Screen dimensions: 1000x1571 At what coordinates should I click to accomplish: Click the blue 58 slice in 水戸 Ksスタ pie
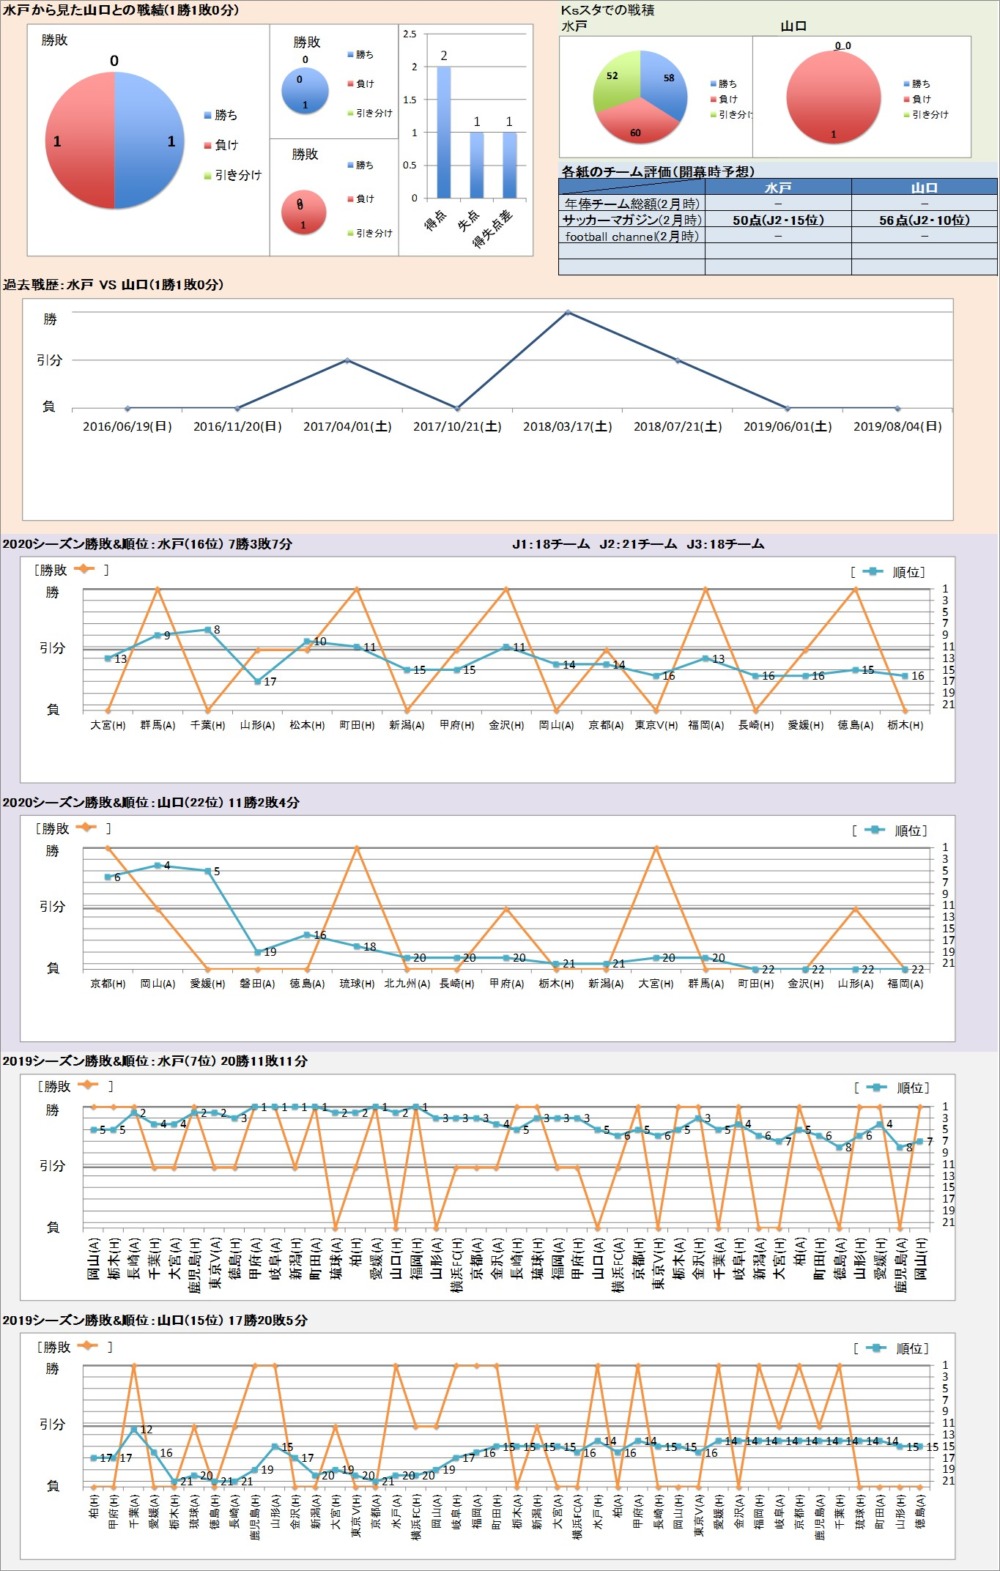(666, 86)
